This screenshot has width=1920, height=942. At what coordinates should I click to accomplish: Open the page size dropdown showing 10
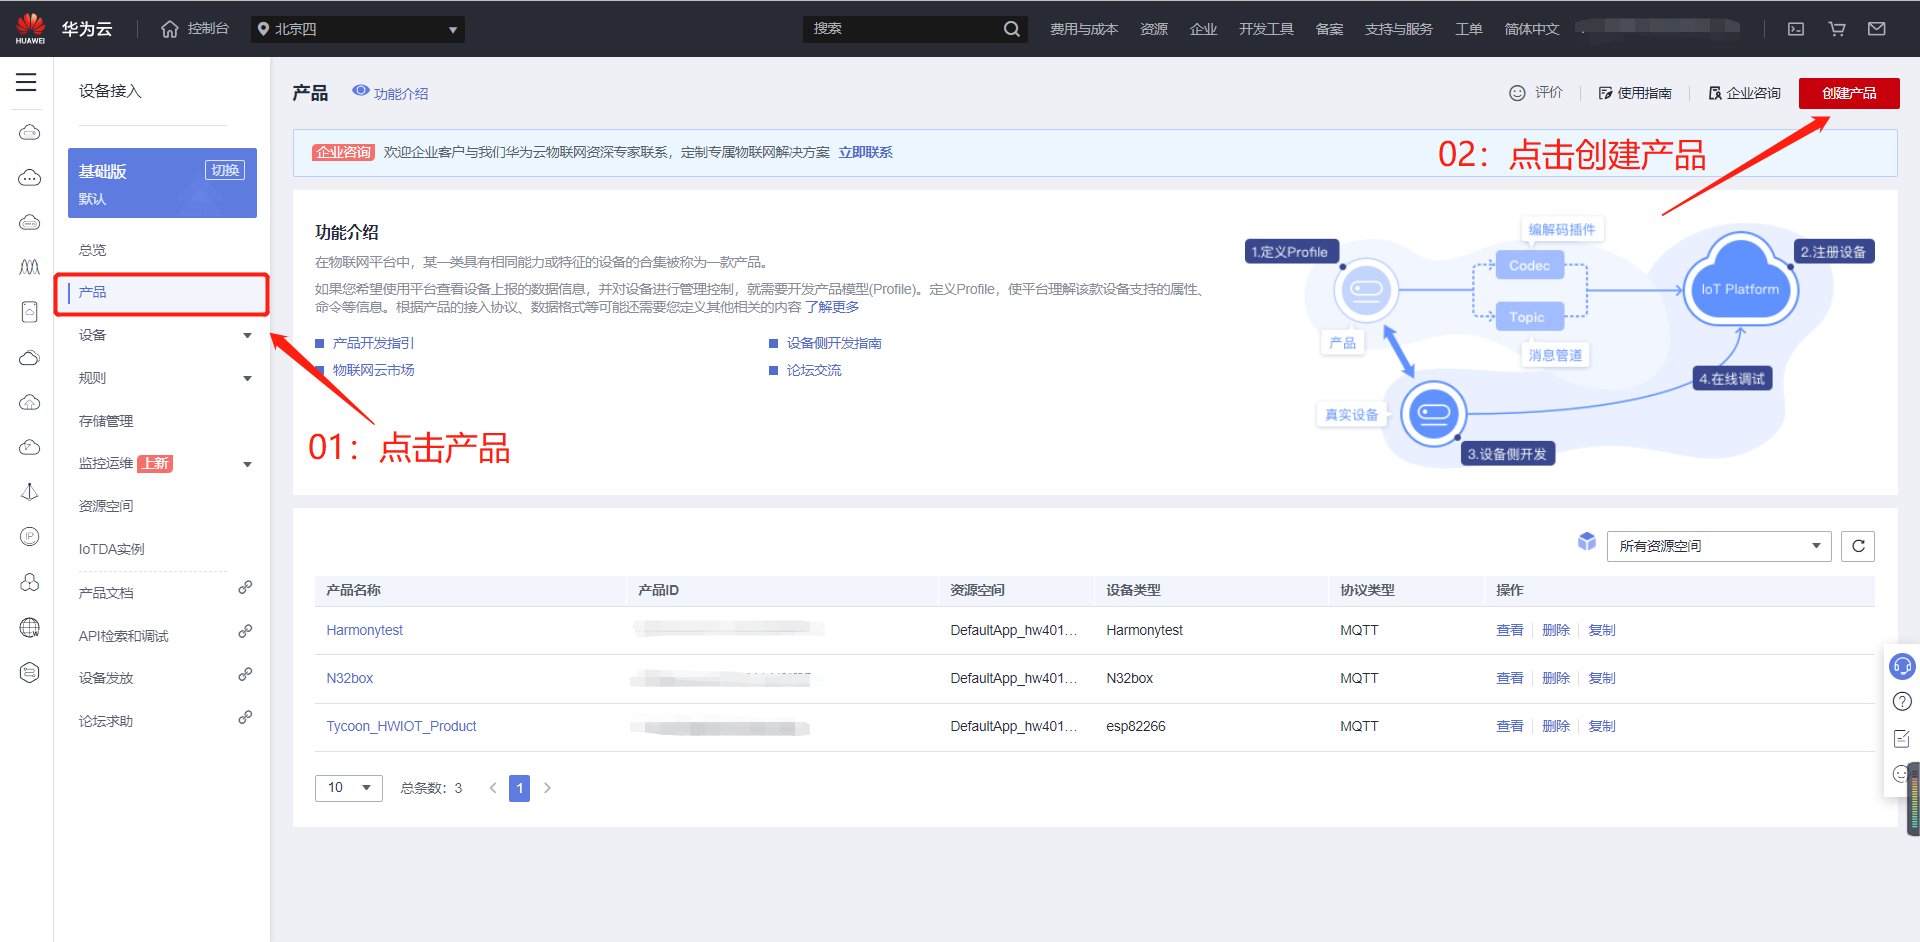pos(348,788)
